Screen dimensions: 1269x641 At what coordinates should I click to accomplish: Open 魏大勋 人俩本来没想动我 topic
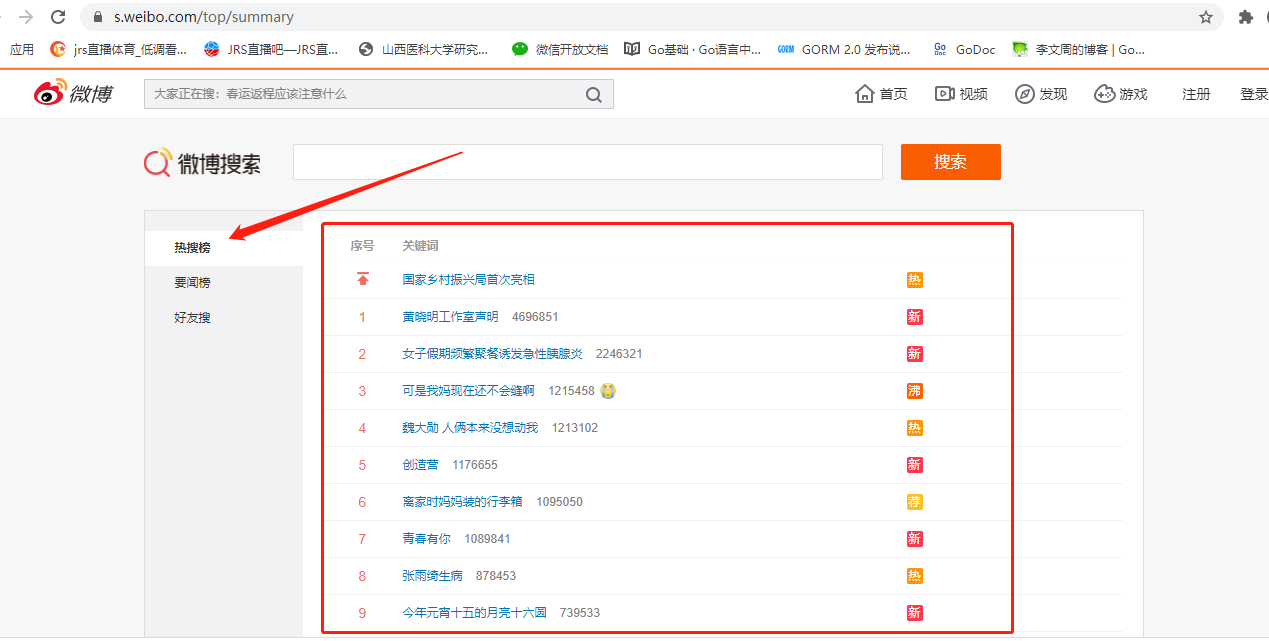[x=470, y=428]
